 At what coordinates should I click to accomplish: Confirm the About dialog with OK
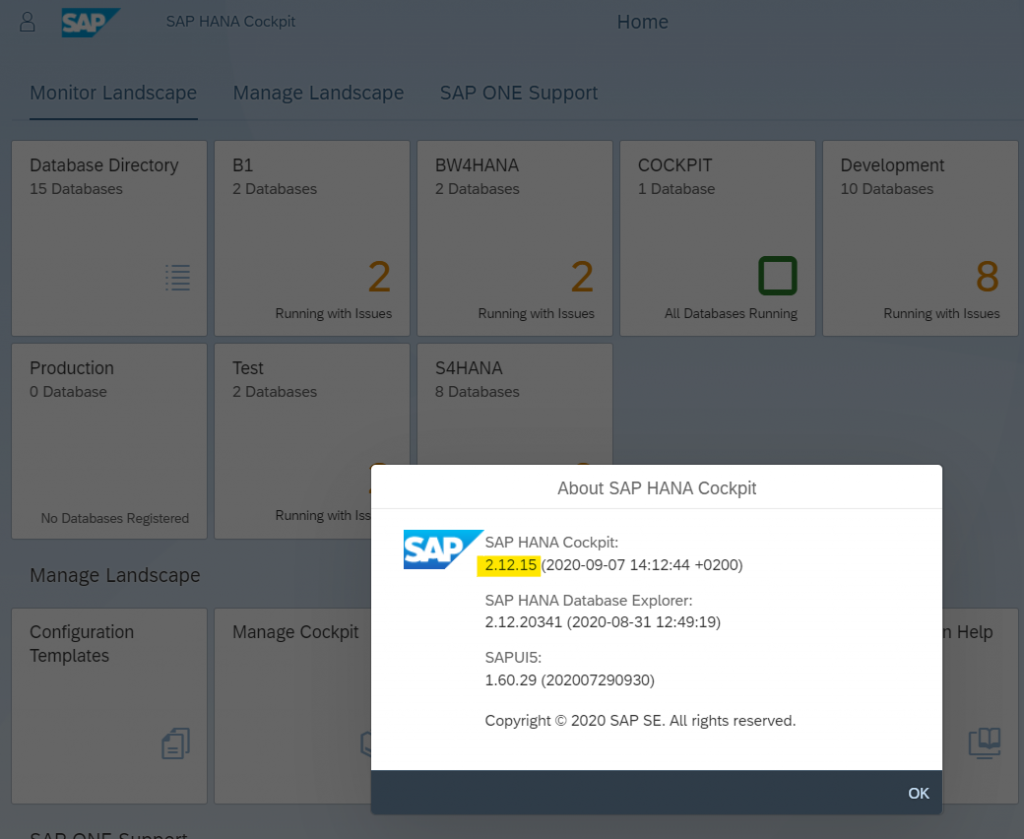(x=918, y=793)
